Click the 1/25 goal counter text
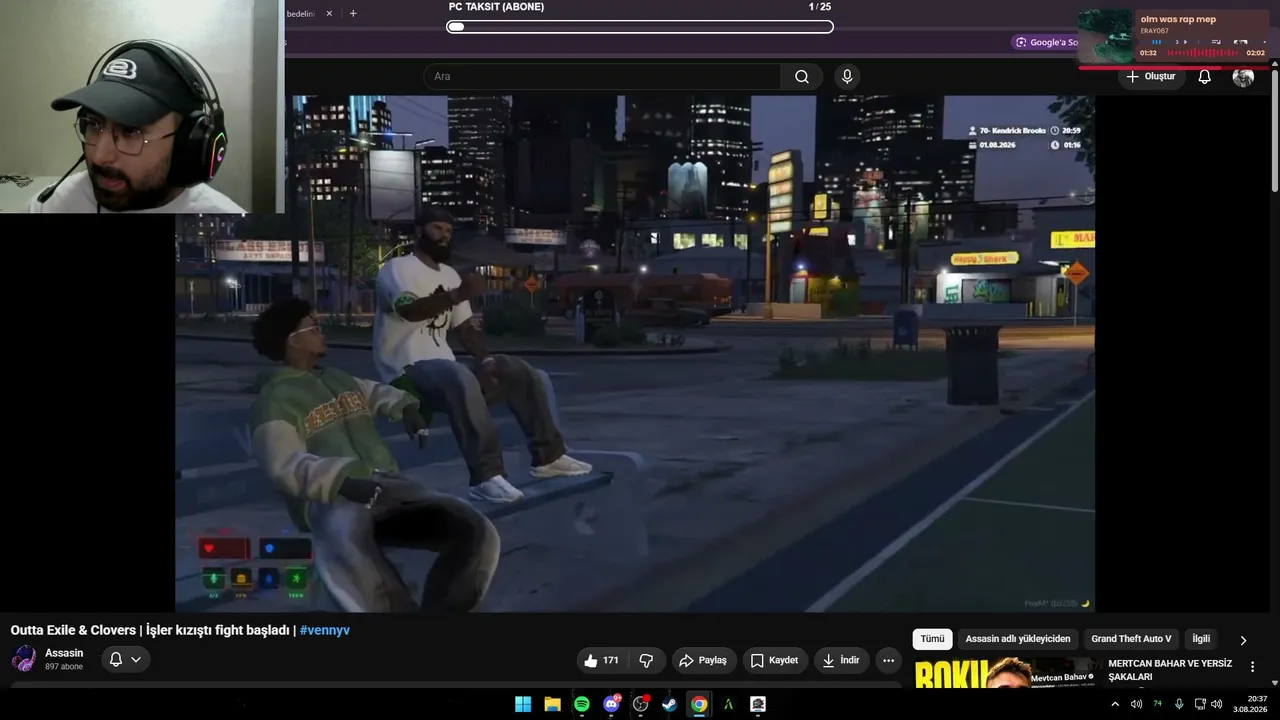Screen dimensions: 1280x720 click(820, 7)
